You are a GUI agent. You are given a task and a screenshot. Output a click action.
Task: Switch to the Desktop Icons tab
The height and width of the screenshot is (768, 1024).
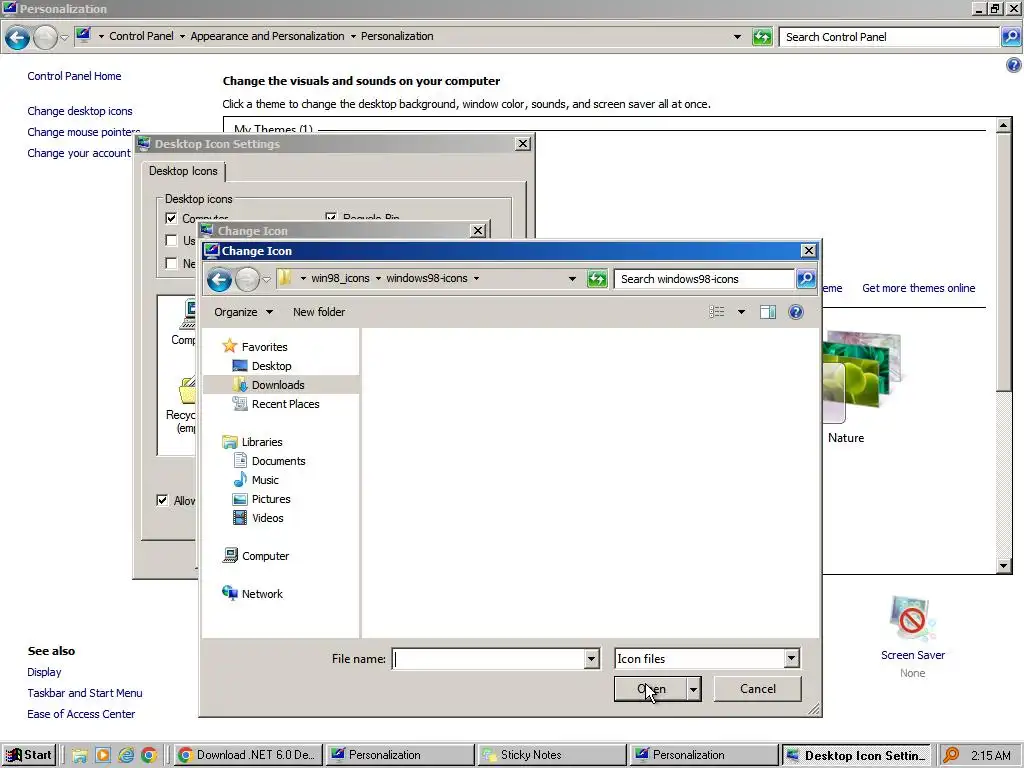point(183,171)
